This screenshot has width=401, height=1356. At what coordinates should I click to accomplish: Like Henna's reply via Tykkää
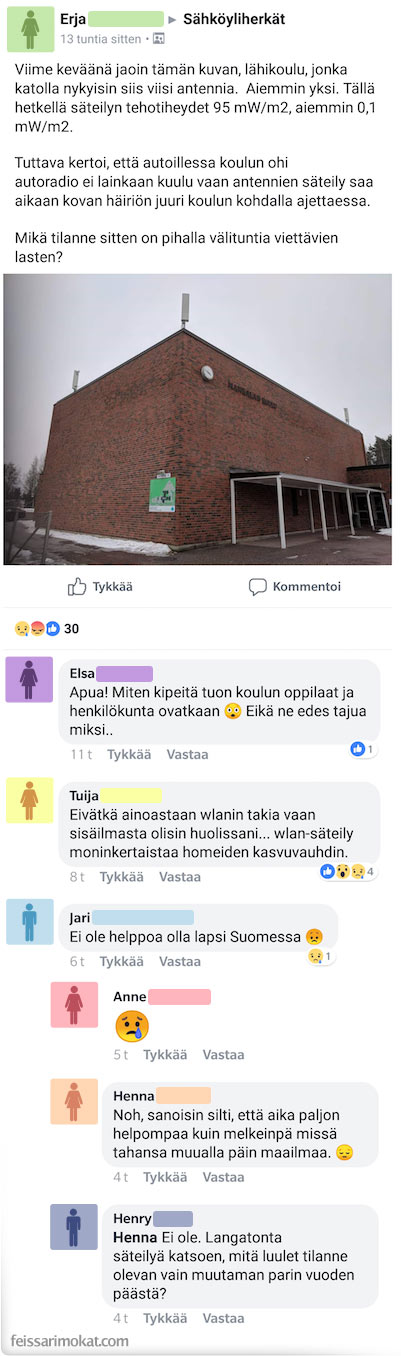pyautogui.click(x=165, y=1177)
